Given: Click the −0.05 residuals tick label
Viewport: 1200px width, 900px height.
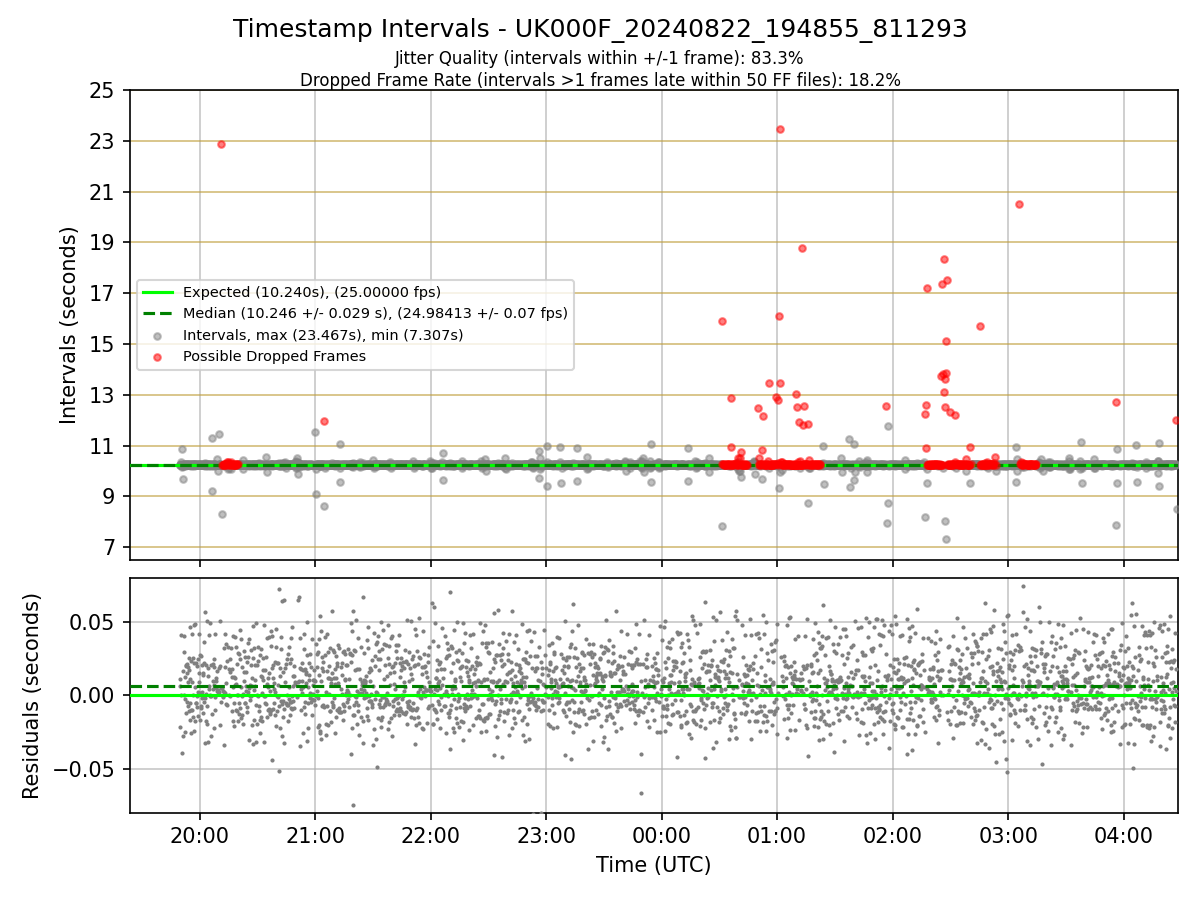Looking at the screenshot, I should click(82, 769).
